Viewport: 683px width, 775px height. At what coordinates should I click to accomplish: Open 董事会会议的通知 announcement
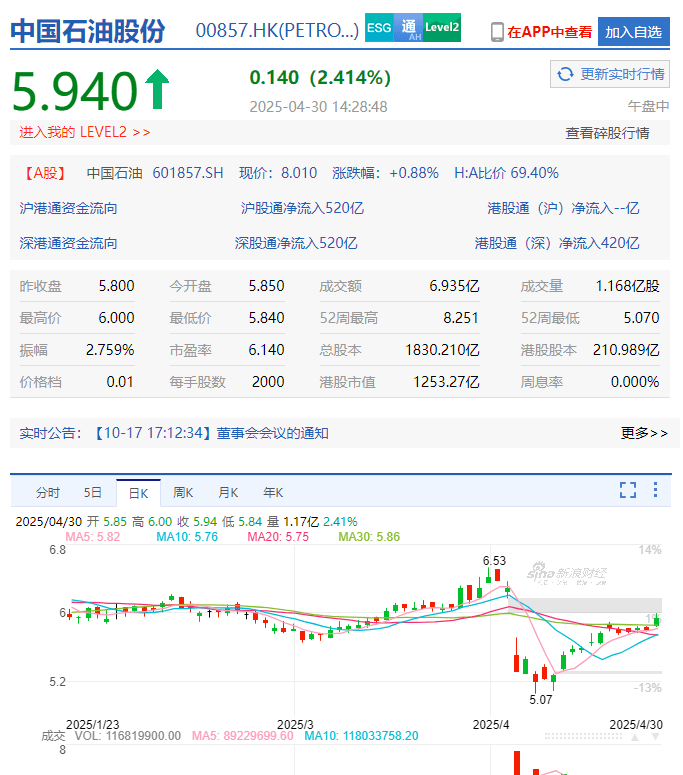click(x=272, y=433)
